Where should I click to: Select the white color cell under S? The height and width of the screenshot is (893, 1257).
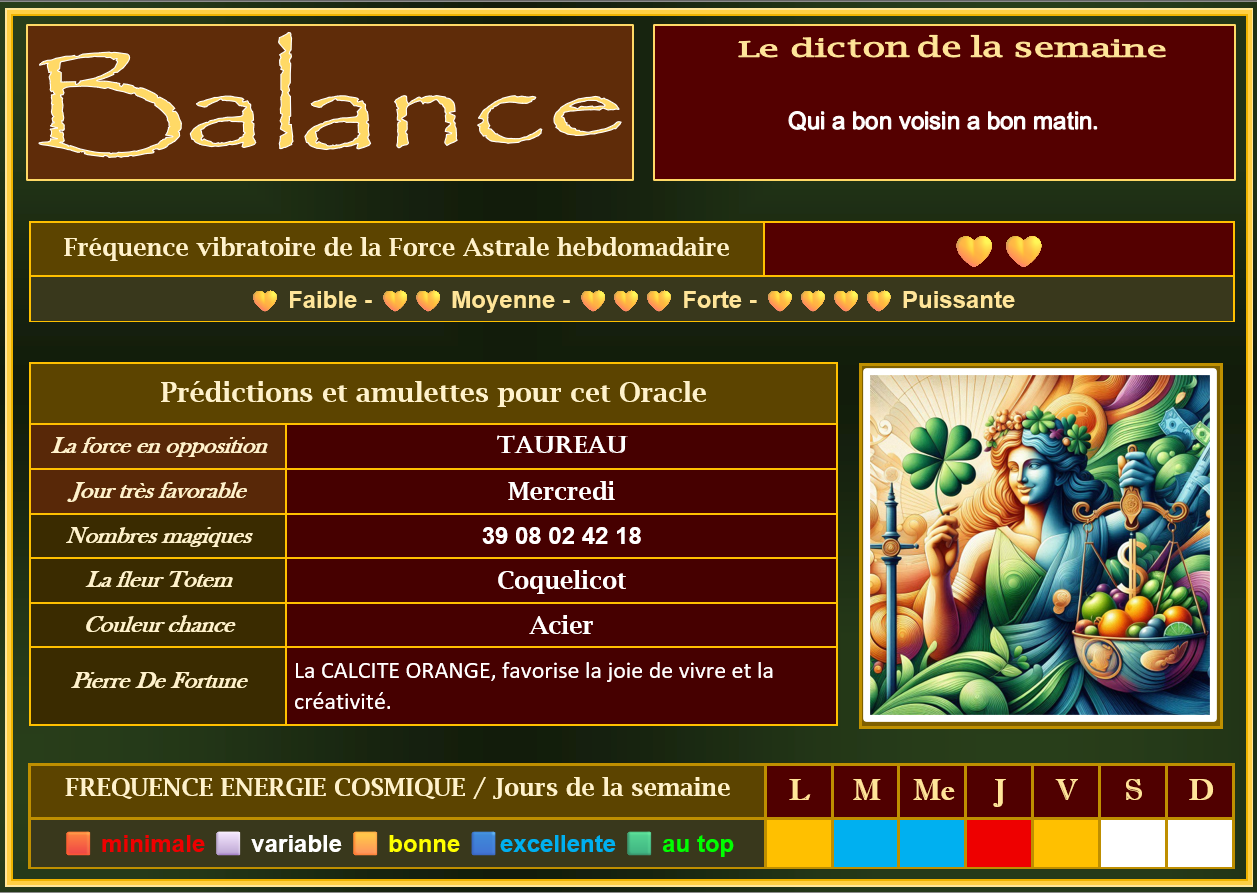tap(1133, 843)
